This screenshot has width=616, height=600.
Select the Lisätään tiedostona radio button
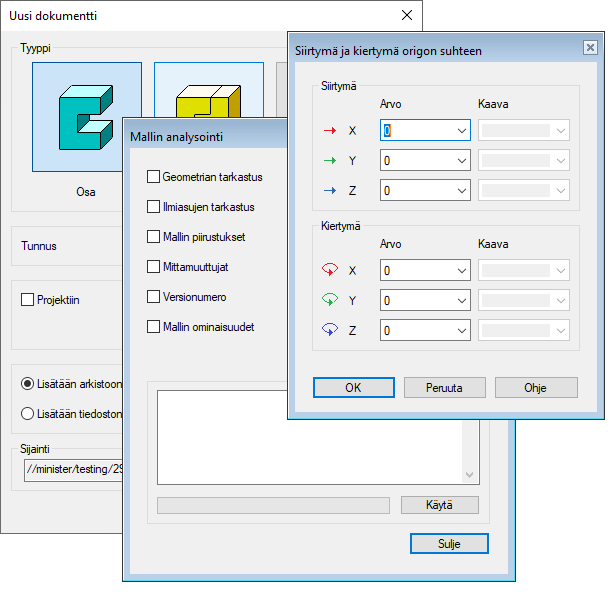28,414
